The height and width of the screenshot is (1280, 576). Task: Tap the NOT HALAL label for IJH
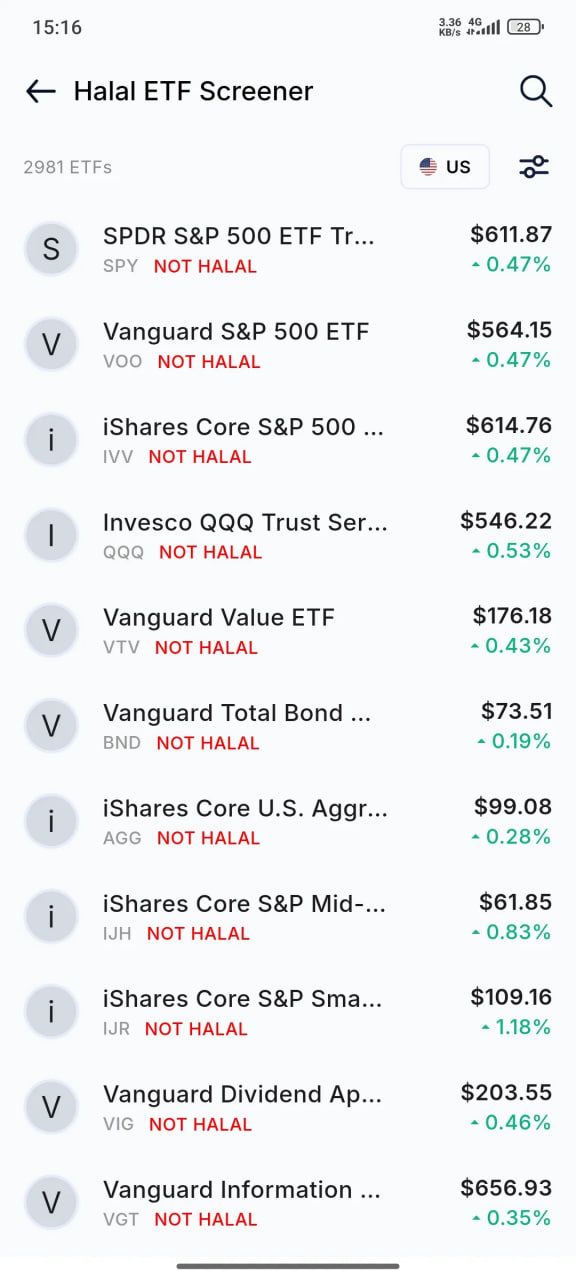[198, 934]
